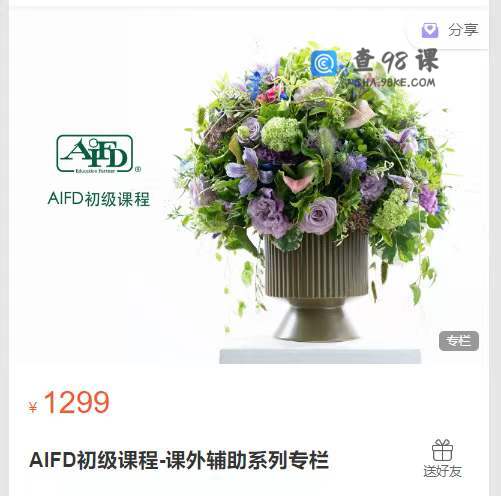Tap the 分享 share label

[463, 30]
